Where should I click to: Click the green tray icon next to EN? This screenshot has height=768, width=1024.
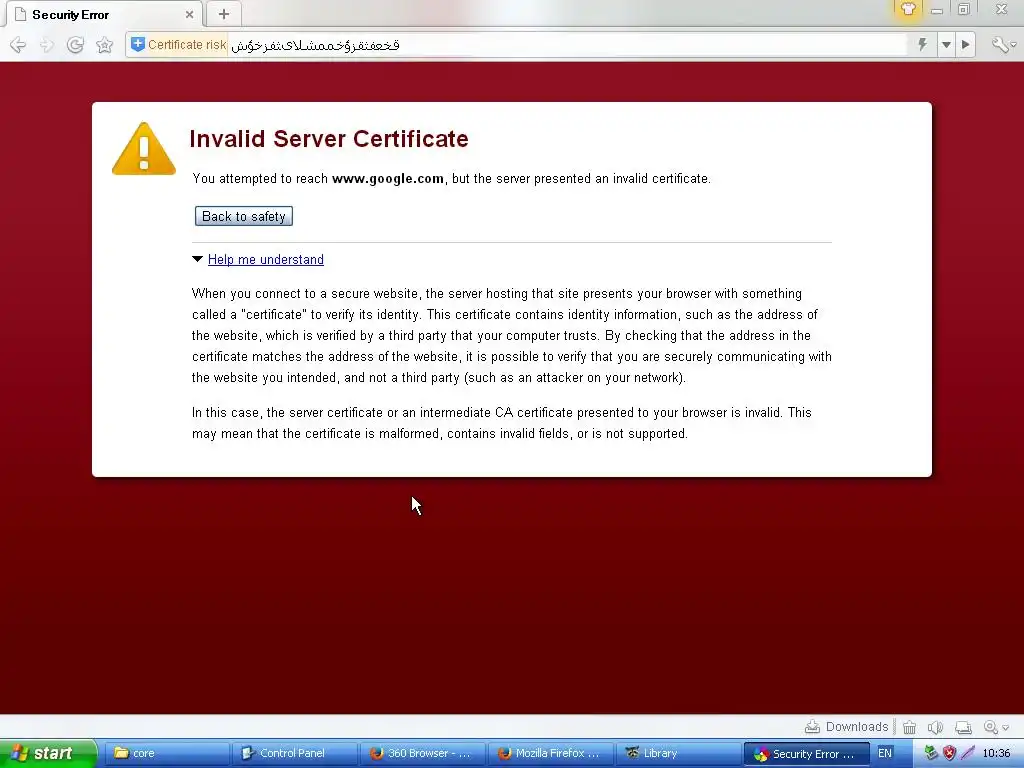point(931,753)
